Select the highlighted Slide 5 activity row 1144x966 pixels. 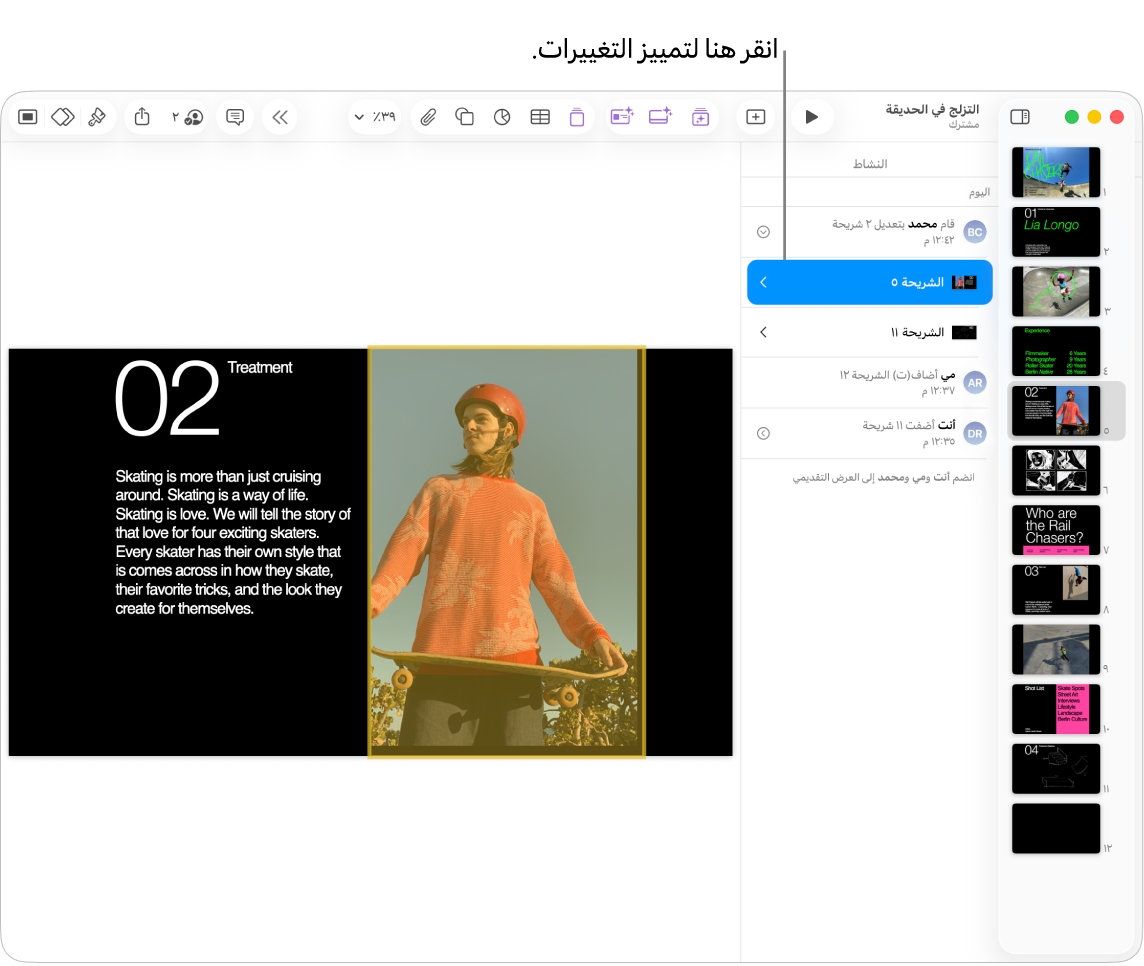(870, 282)
